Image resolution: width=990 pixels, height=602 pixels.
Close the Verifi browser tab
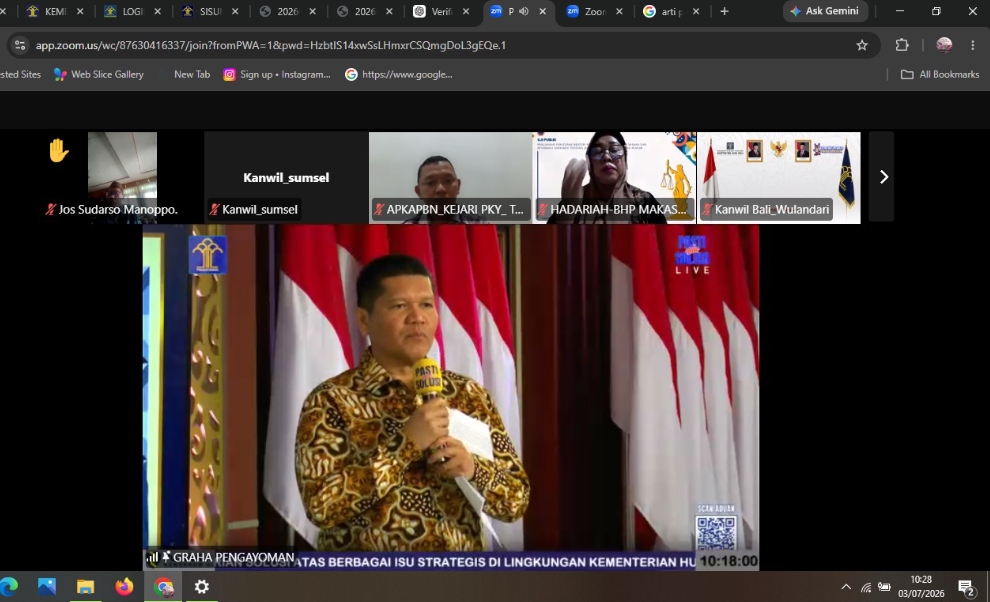[466, 11]
